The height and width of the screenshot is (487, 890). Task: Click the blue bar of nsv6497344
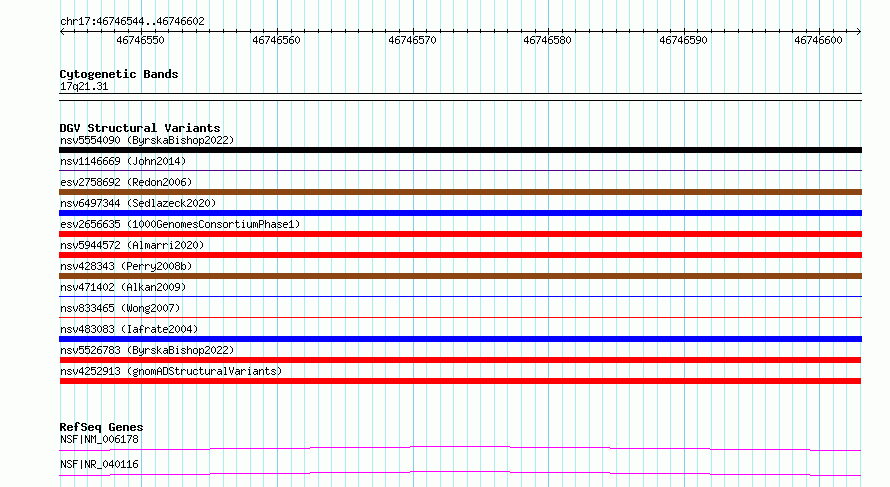click(x=460, y=213)
